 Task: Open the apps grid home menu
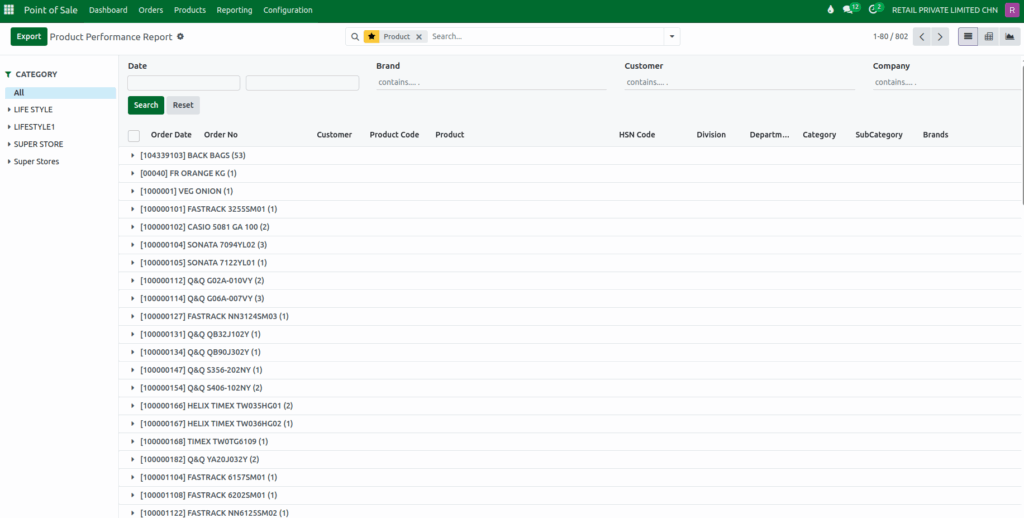(x=8, y=10)
